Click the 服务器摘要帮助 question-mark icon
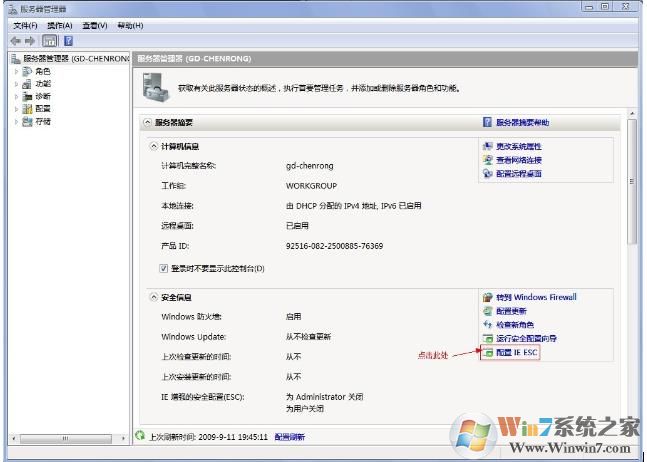This screenshot has height=462, width=647. click(487, 122)
